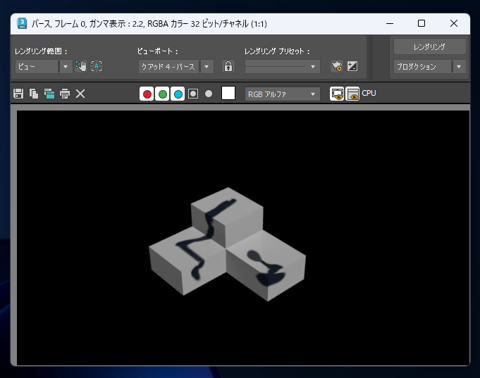Open the environment and effects exposure icon
This screenshot has height=378, width=480.
(352, 66)
